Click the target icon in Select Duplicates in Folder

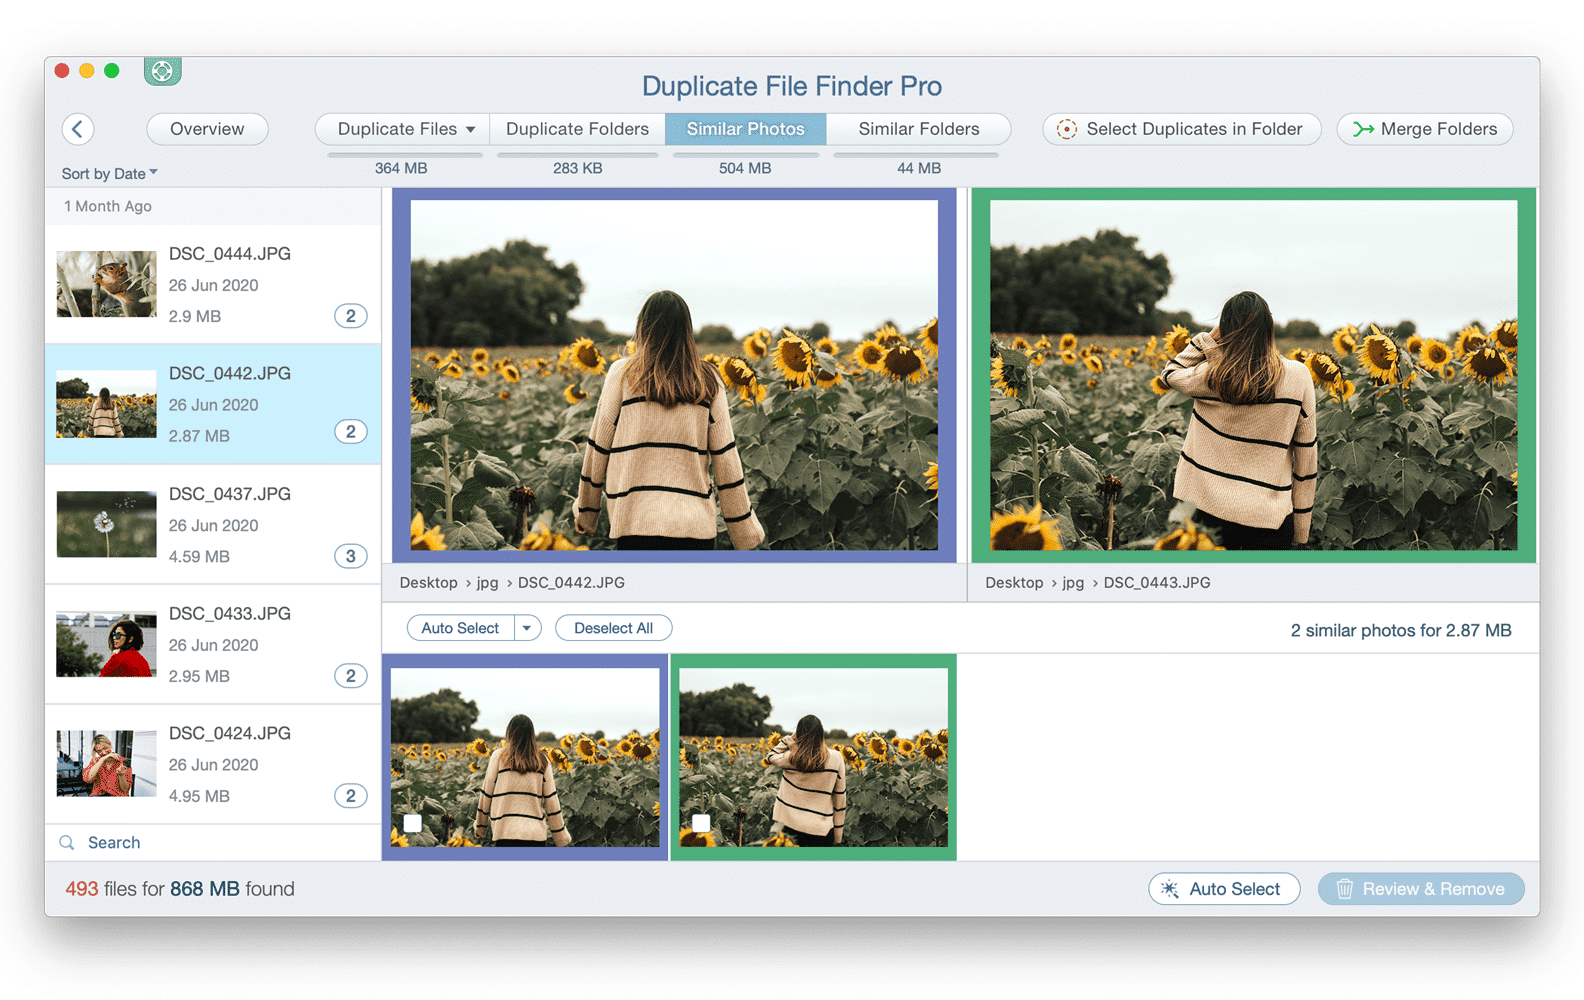[x=1067, y=129]
